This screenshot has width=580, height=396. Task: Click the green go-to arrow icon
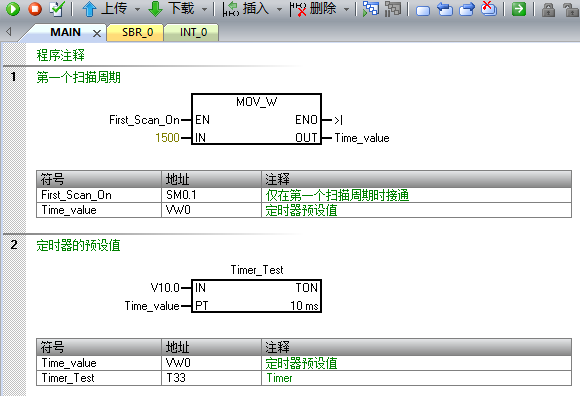tap(519, 9)
